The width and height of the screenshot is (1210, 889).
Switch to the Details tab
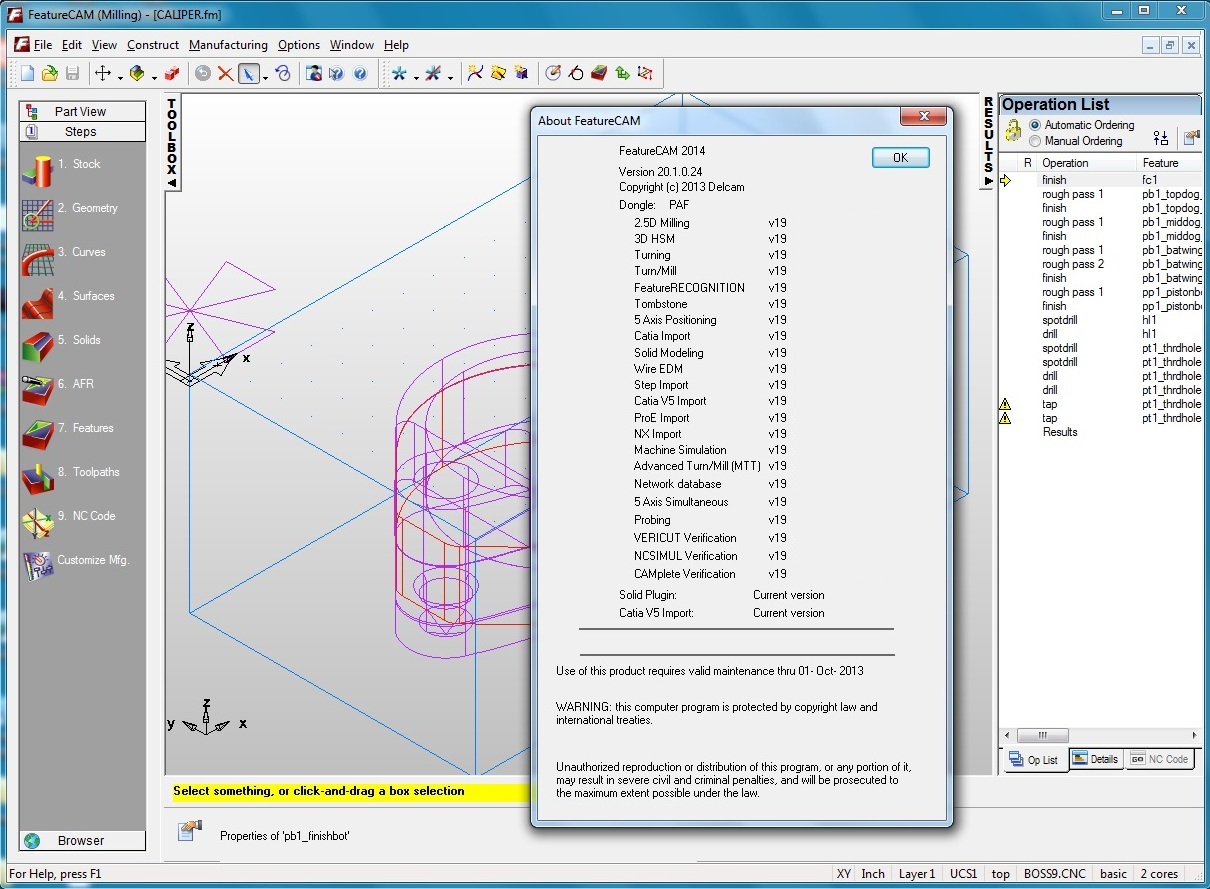pyautogui.click(x=1096, y=760)
